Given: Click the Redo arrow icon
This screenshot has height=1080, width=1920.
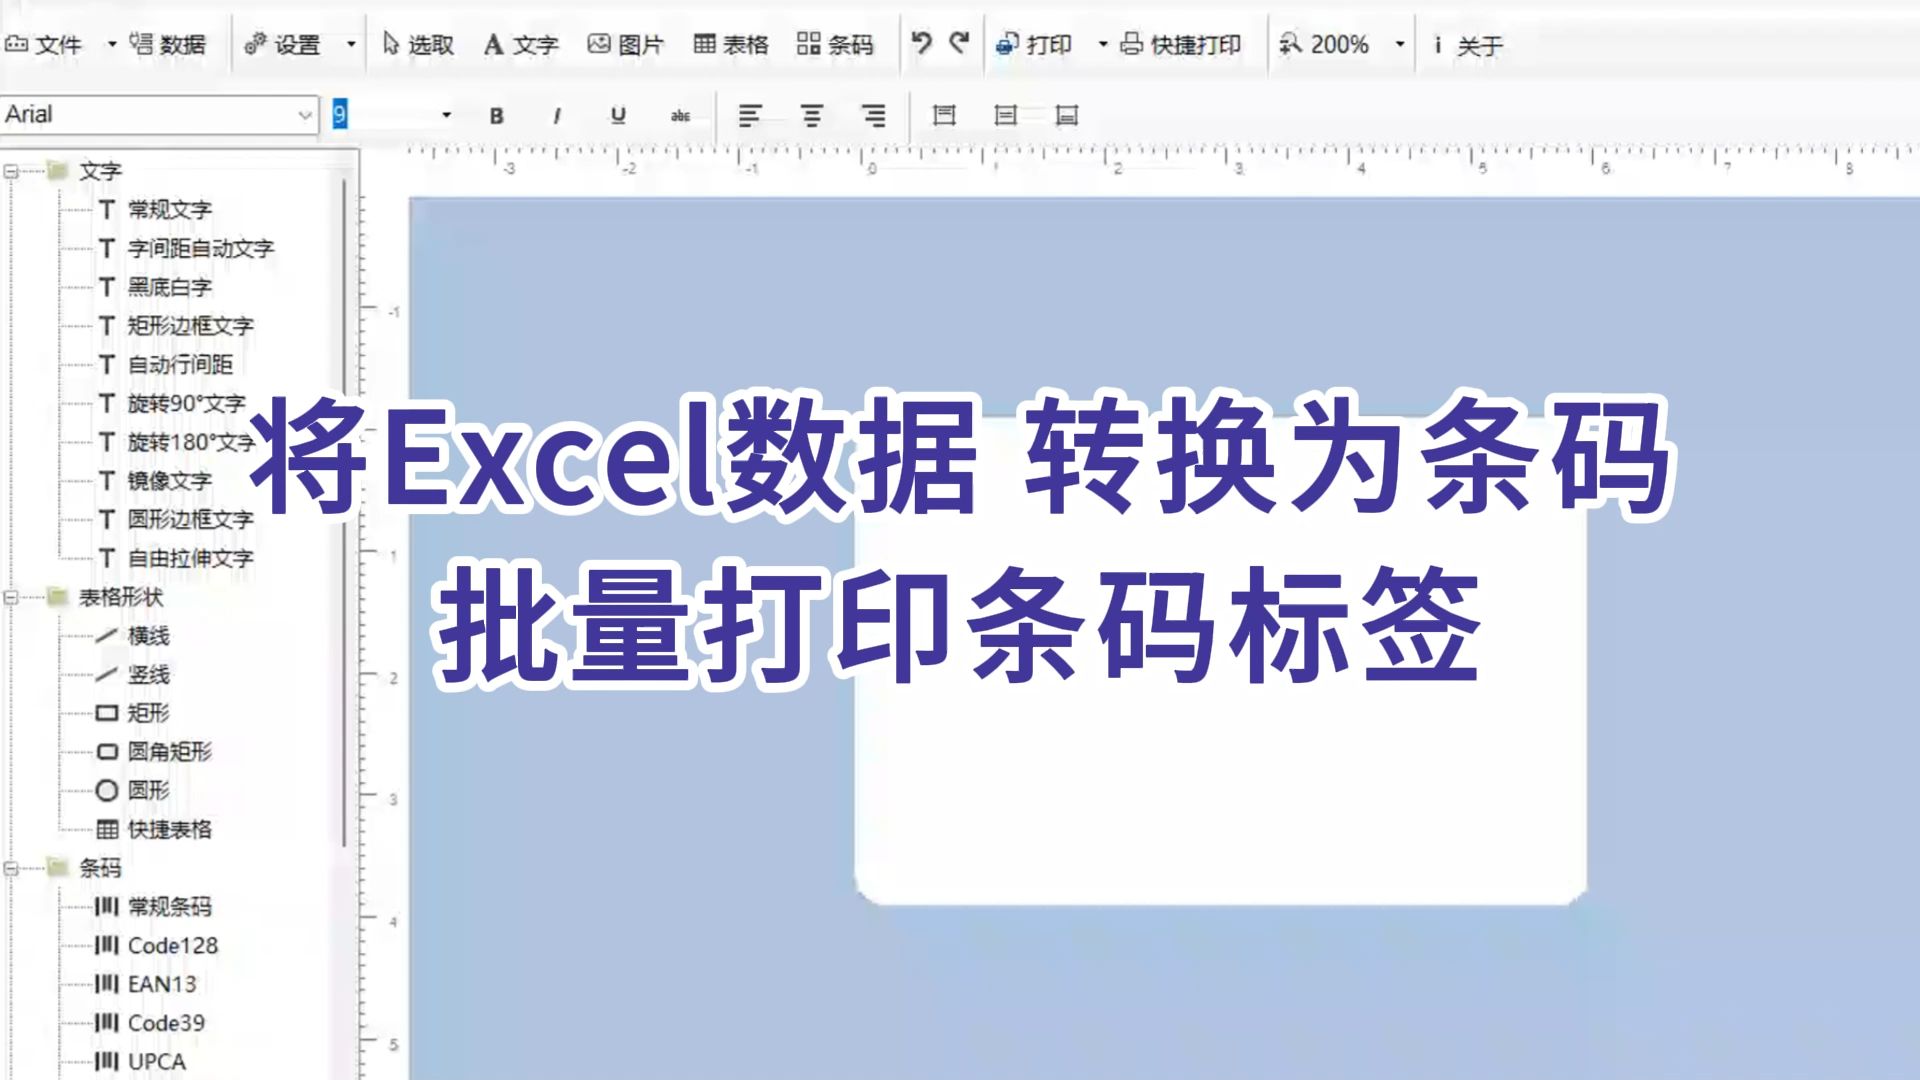Looking at the screenshot, I should pyautogui.click(x=957, y=44).
